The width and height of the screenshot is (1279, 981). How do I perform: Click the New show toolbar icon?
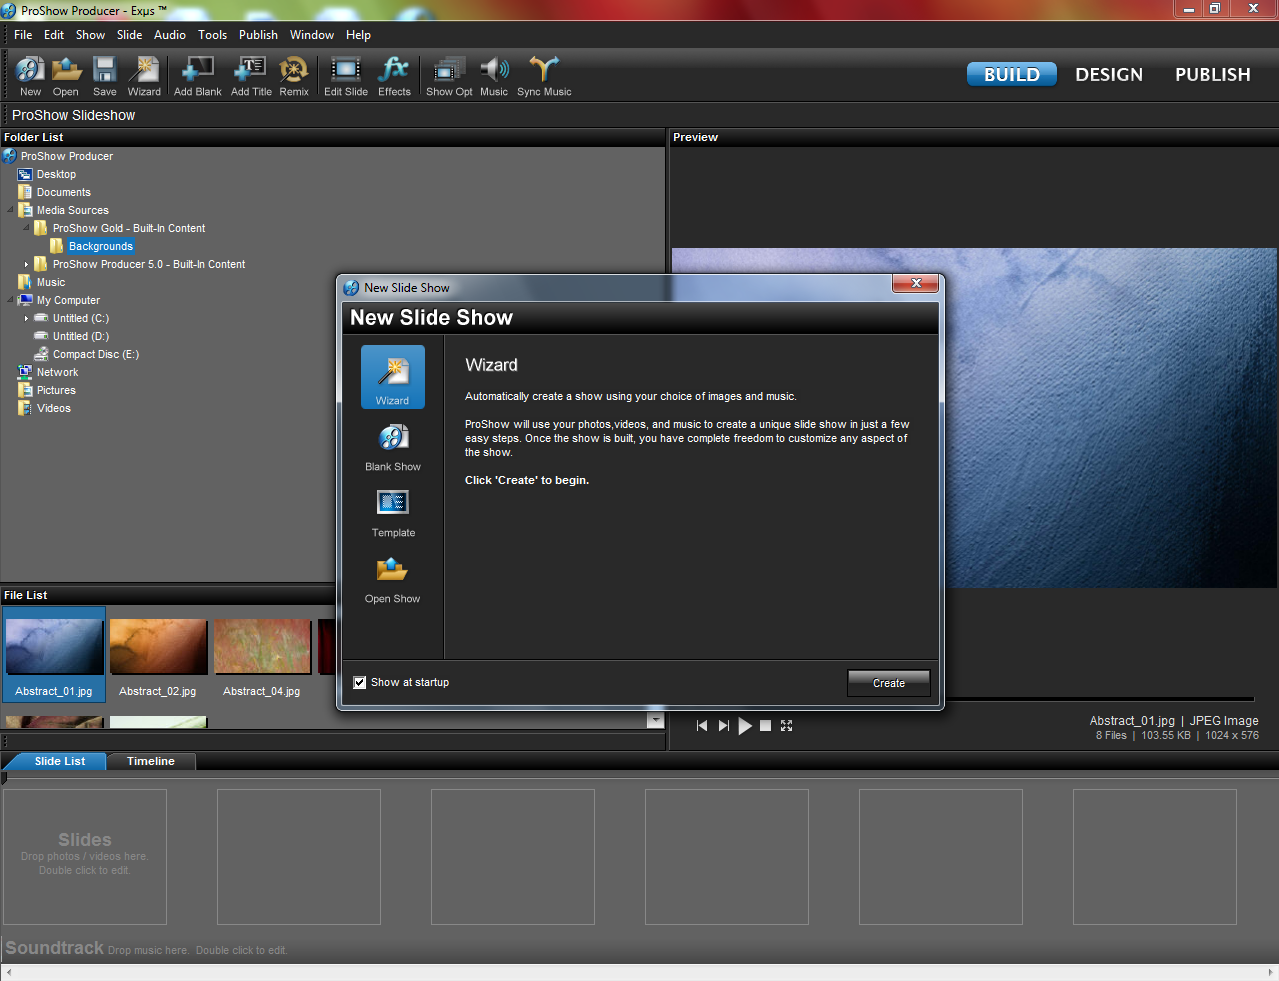(x=30, y=76)
